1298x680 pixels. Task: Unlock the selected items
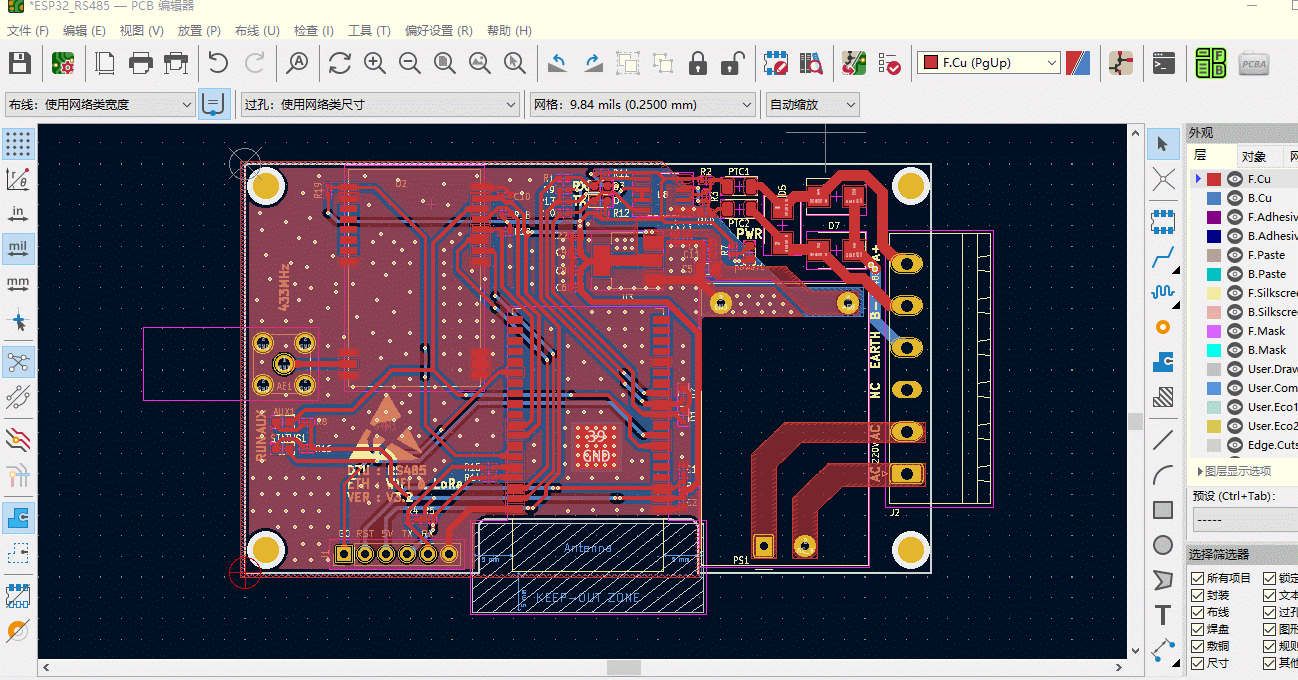[x=733, y=64]
